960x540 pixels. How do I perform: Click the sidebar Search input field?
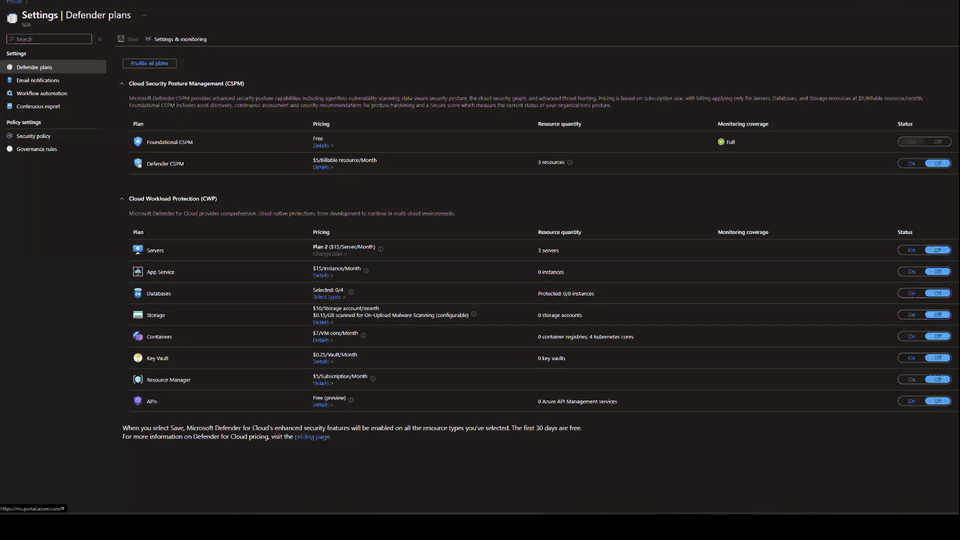coord(49,39)
